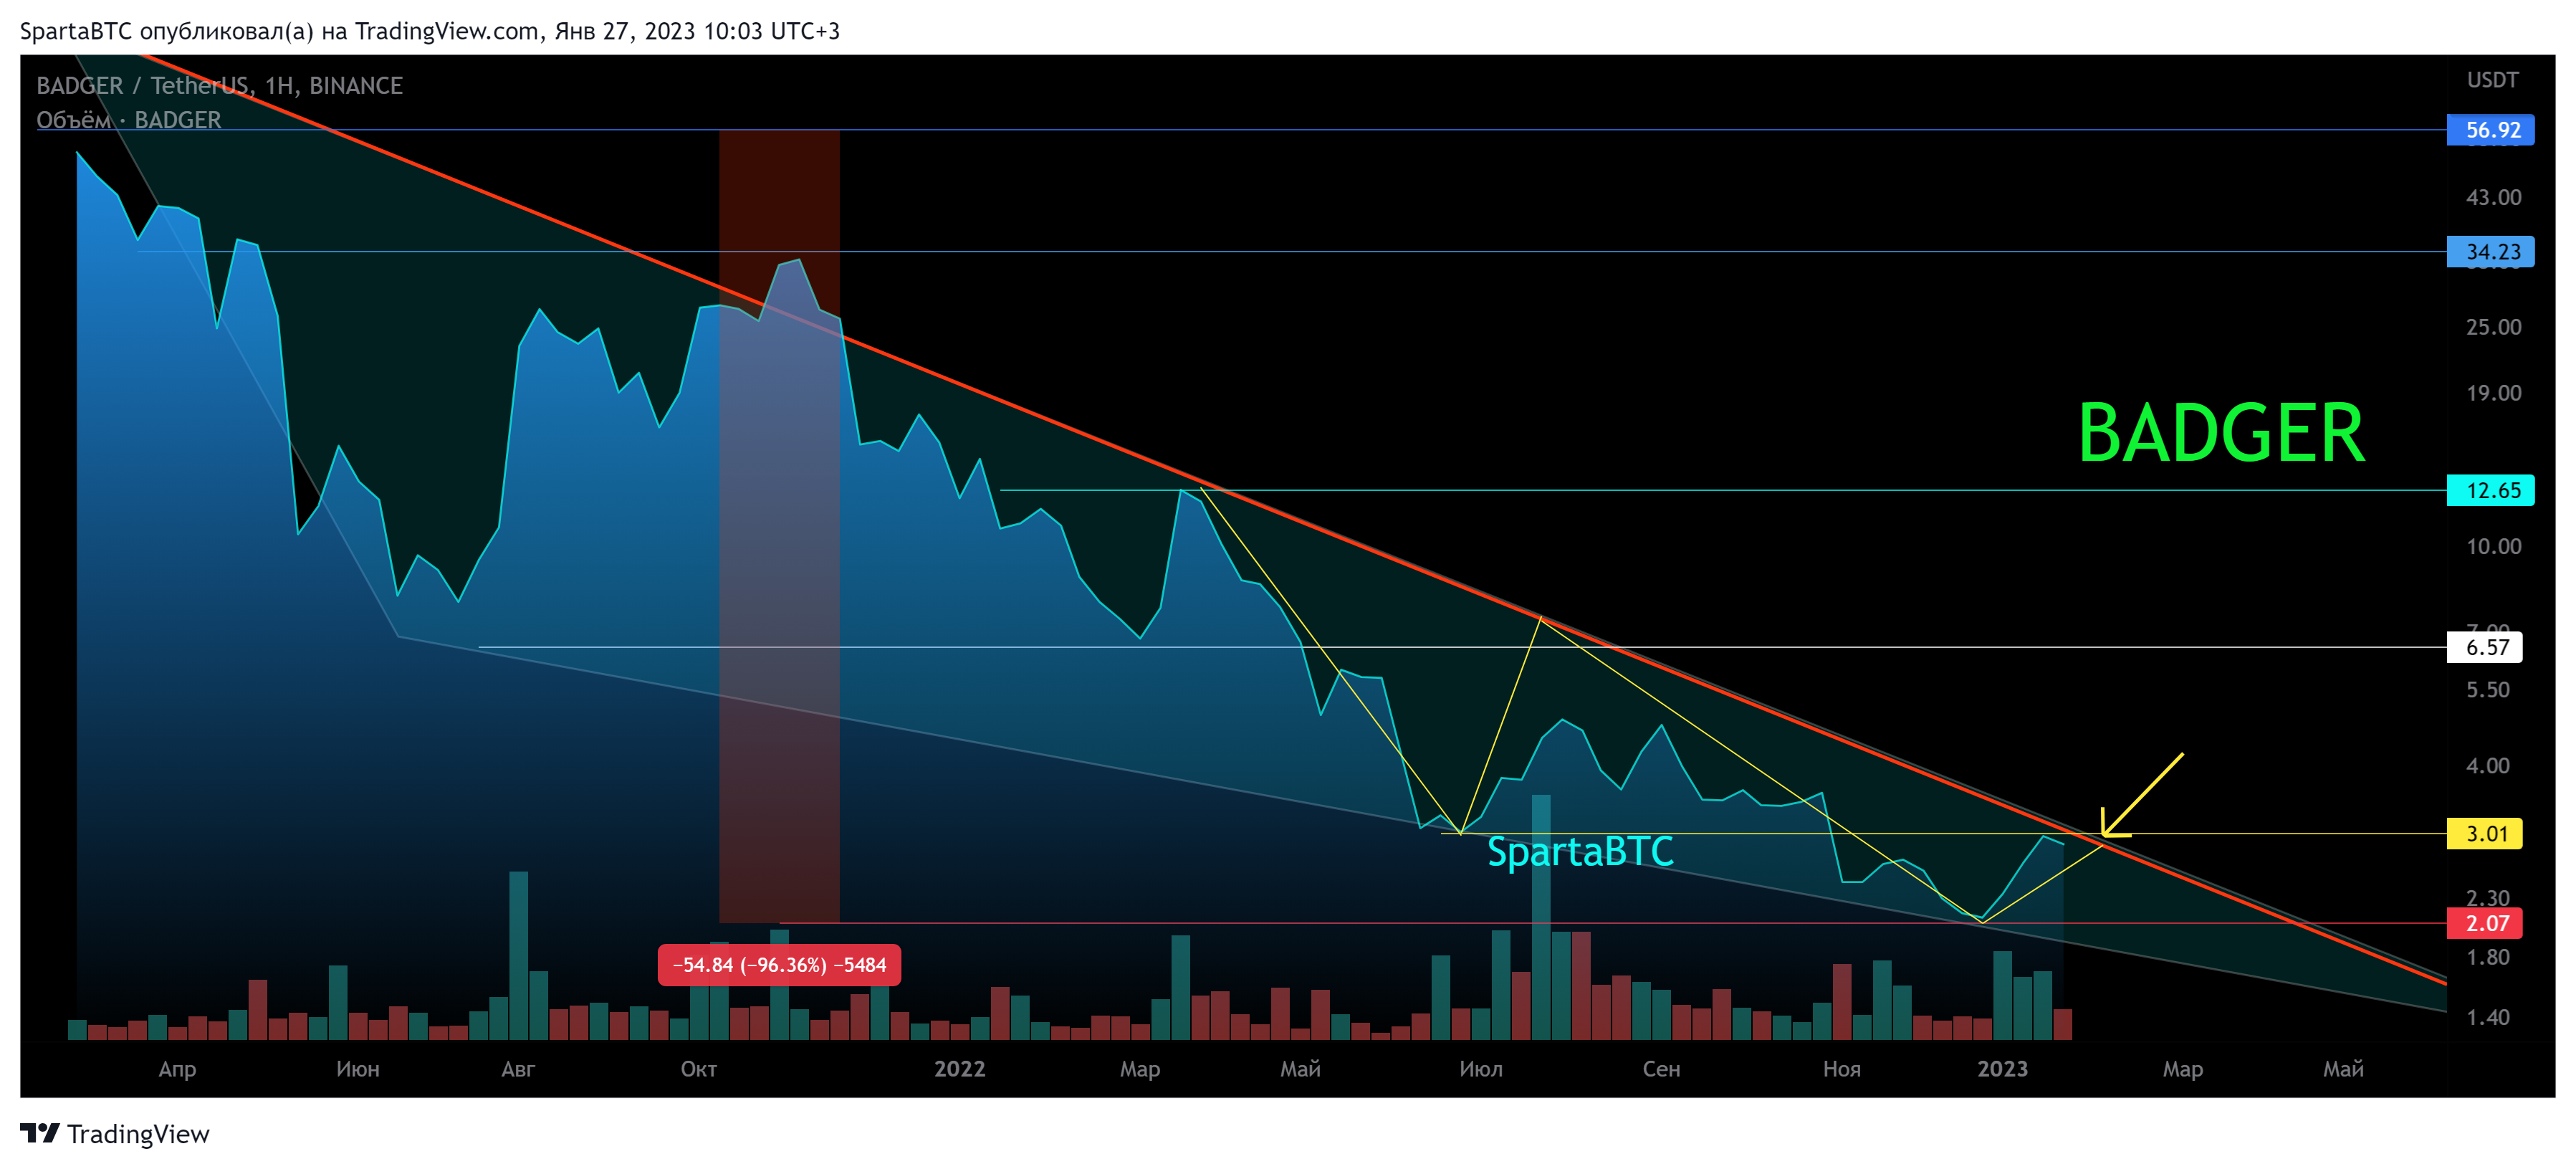Click the Авг time axis label
The image size is (2576, 1169).
(x=518, y=1069)
